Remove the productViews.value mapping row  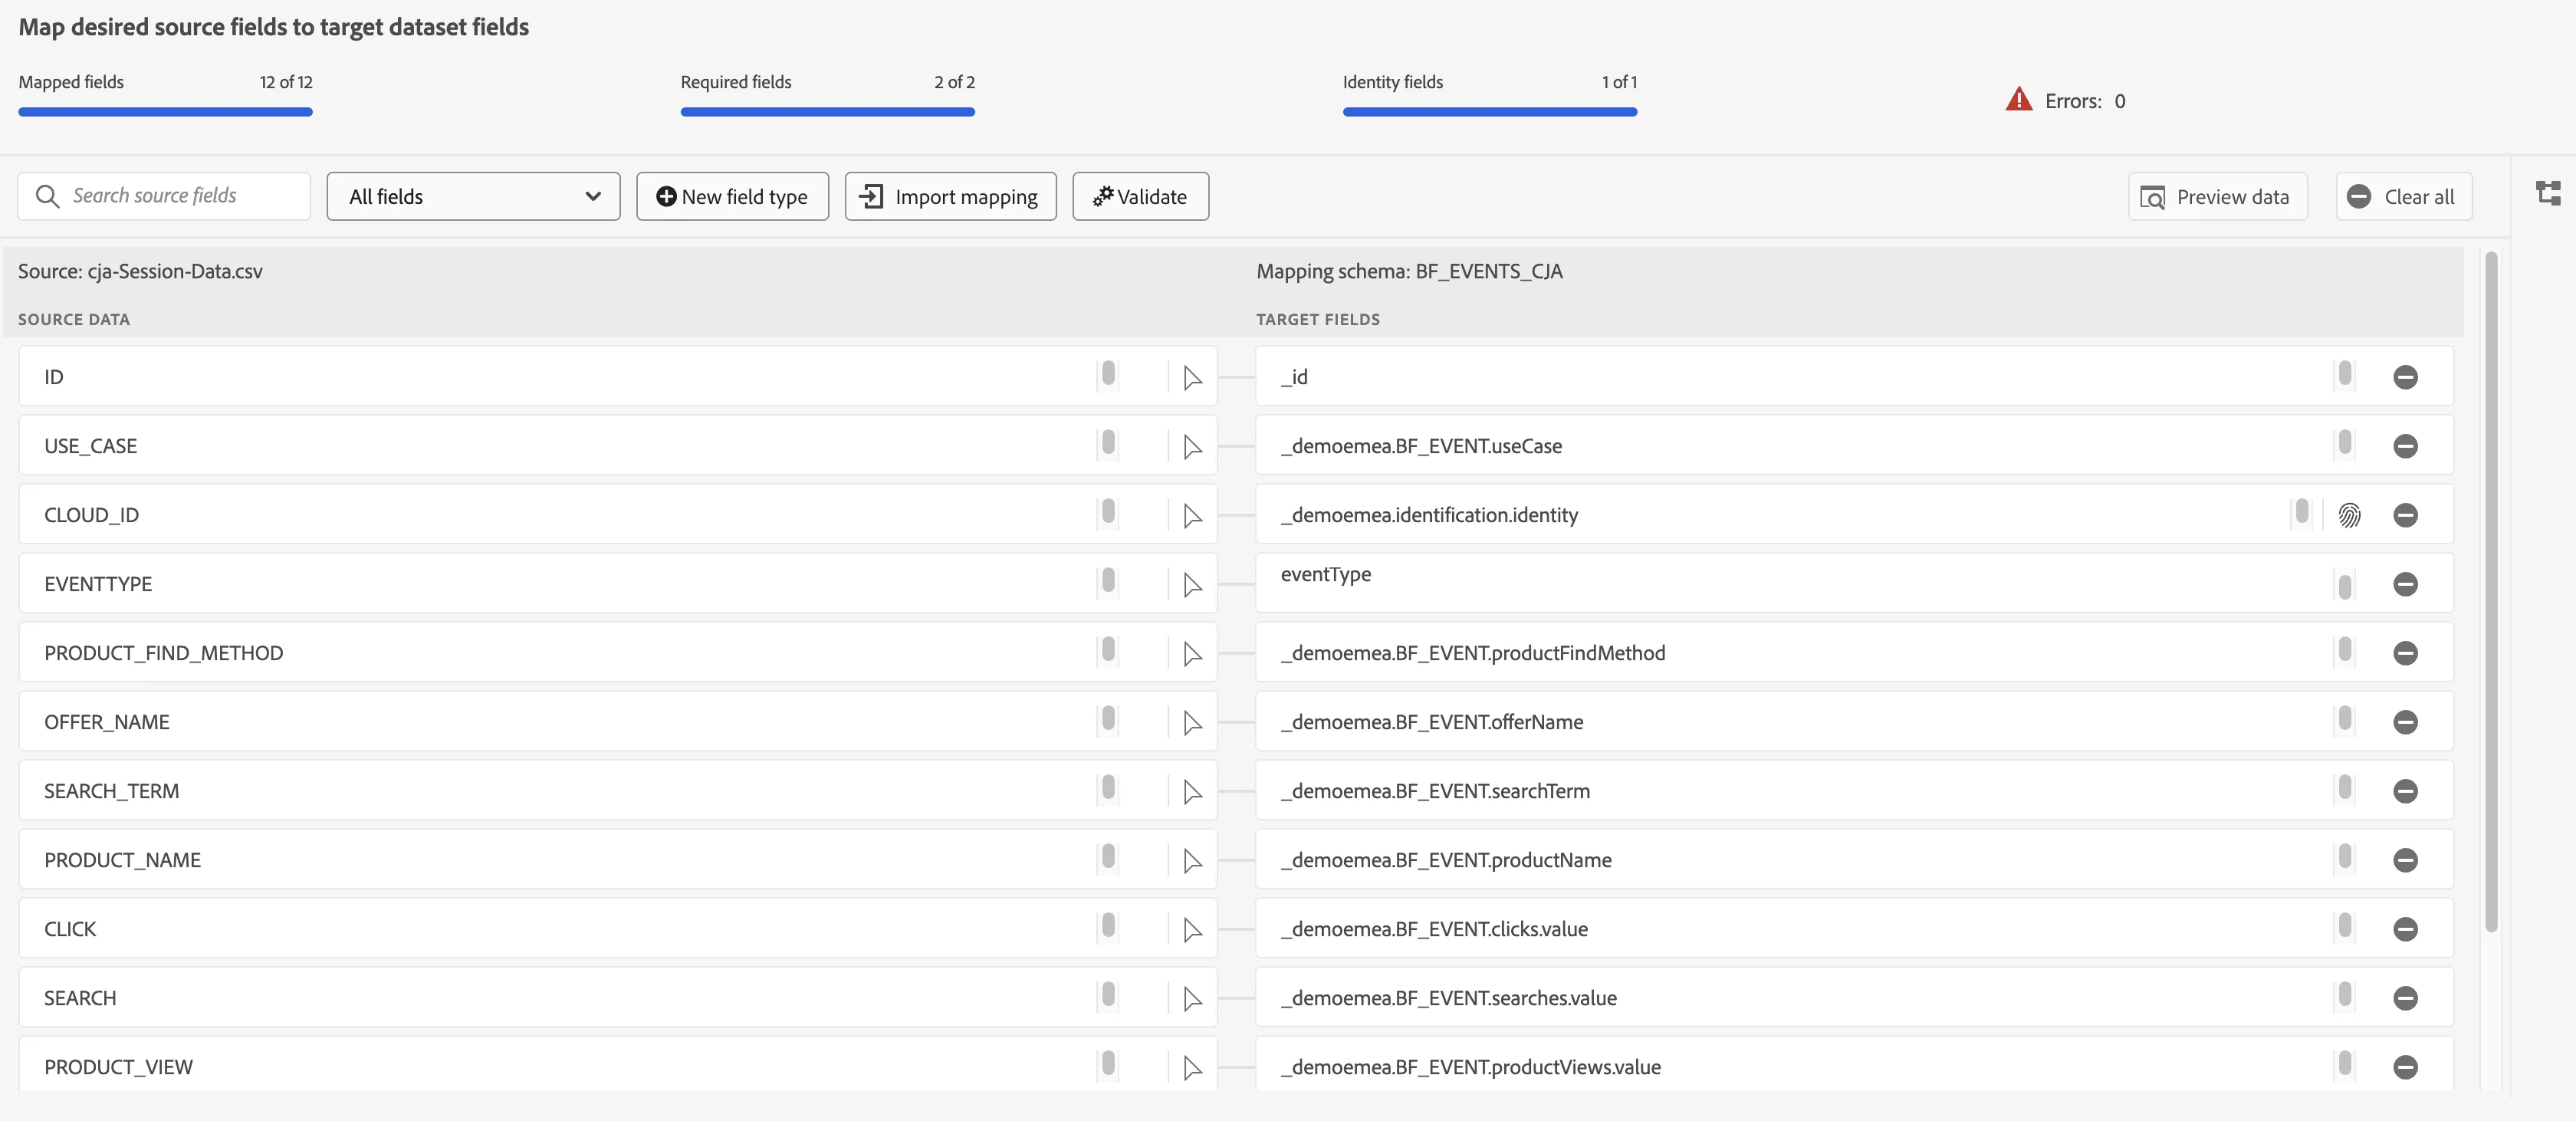[2405, 1067]
